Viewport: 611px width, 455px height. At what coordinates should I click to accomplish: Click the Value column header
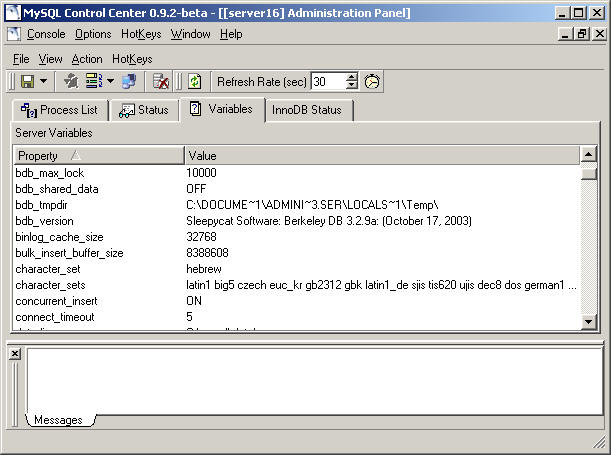click(x=380, y=155)
